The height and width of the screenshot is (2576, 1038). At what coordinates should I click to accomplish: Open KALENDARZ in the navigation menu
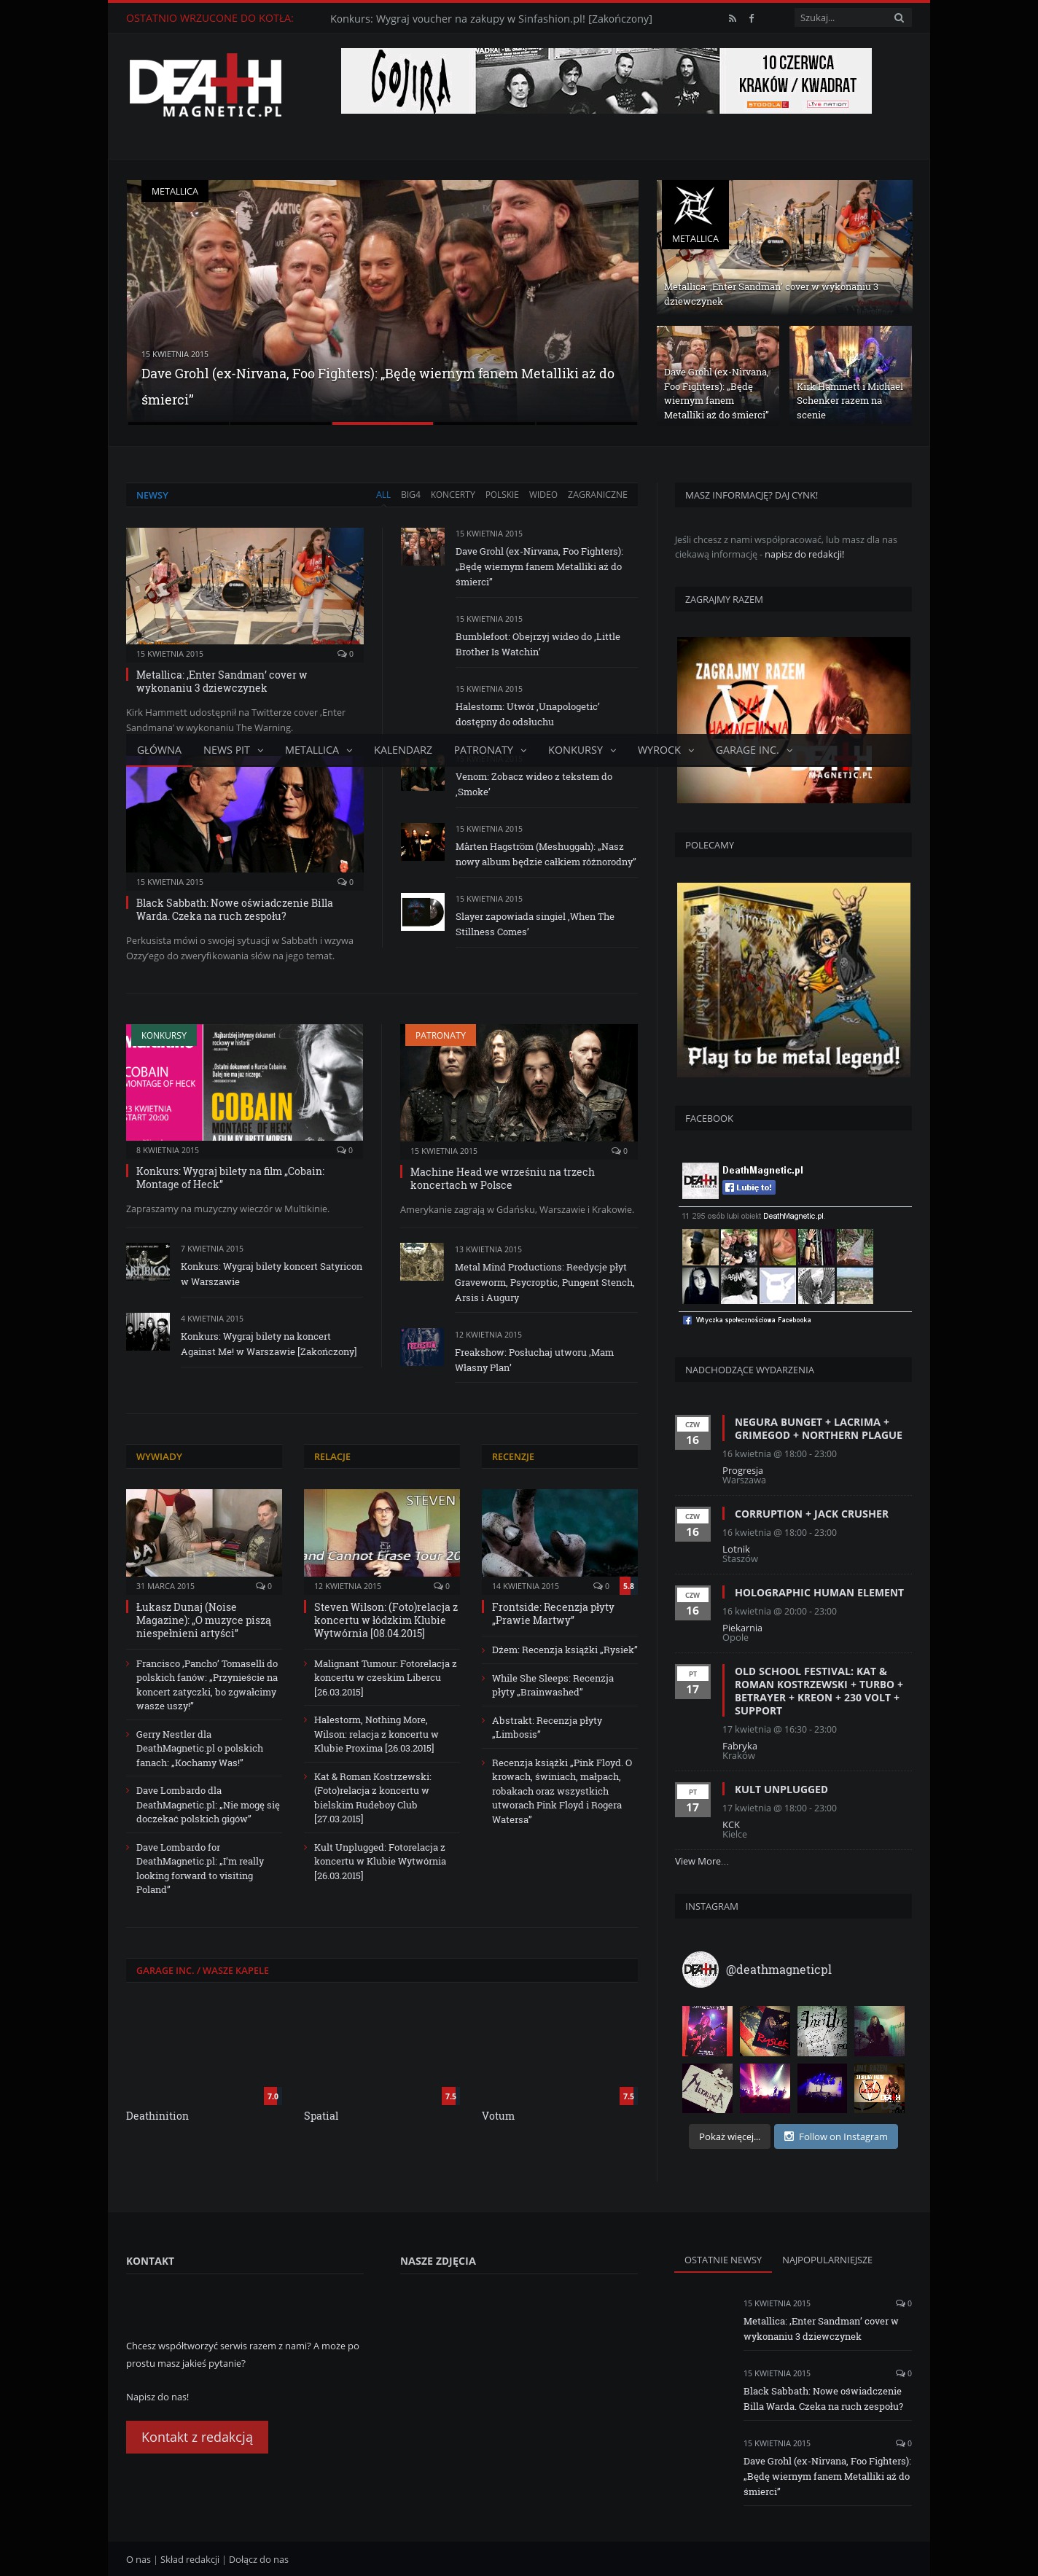pyautogui.click(x=403, y=750)
